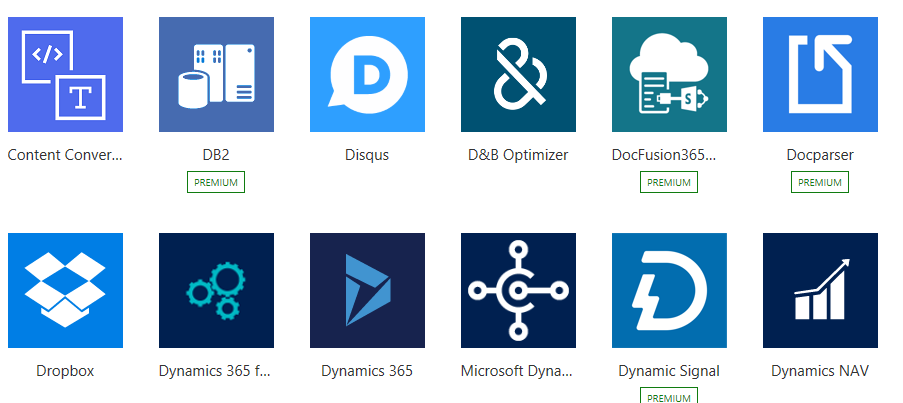
Task: Select the Dynamics 365 gears icon
Action: point(217,290)
